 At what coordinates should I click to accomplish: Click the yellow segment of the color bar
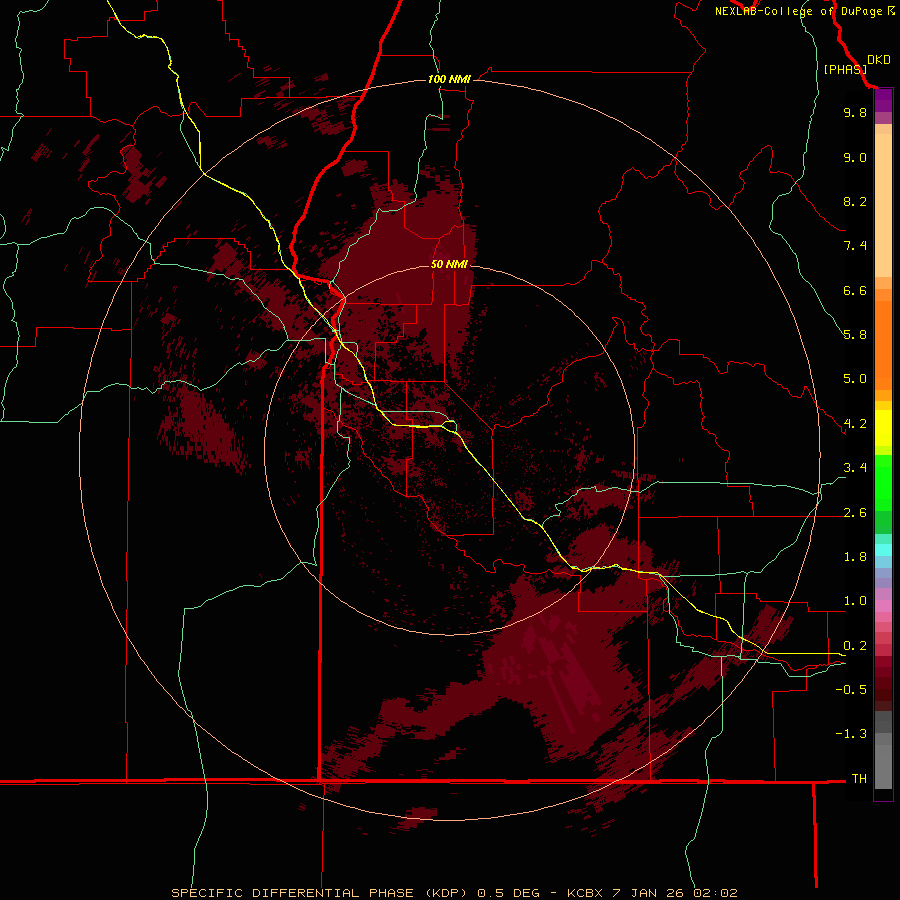(x=883, y=428)
